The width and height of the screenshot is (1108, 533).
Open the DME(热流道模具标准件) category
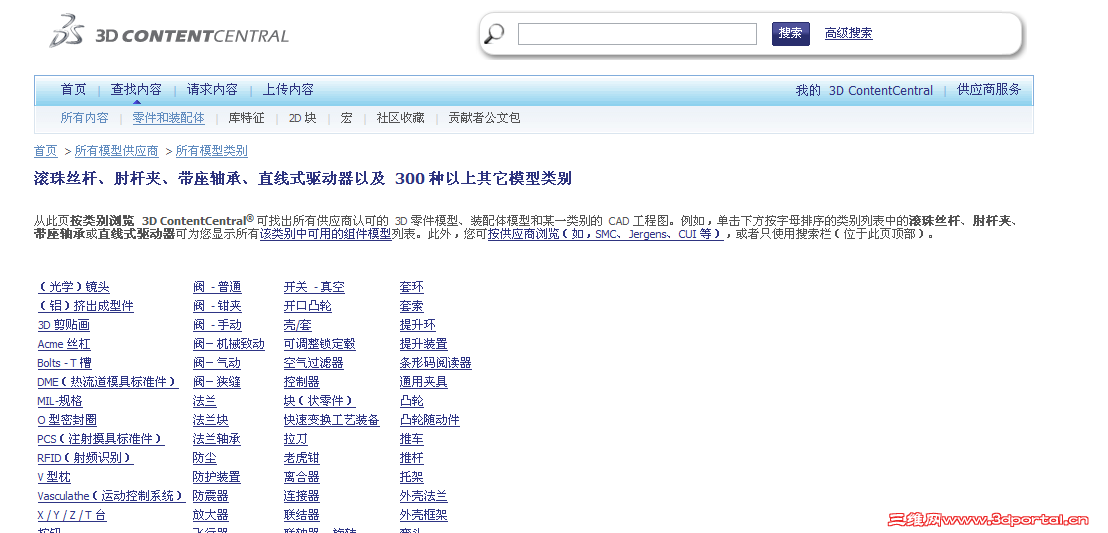[107, 382]
